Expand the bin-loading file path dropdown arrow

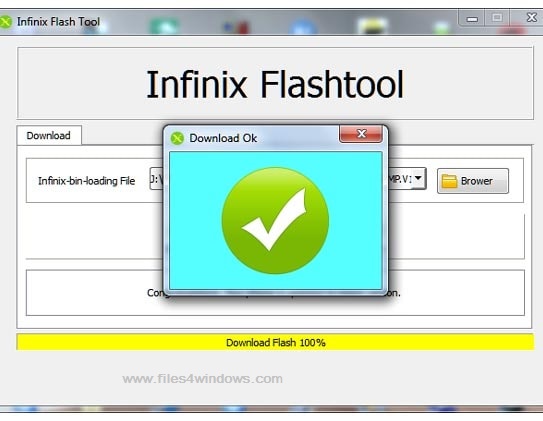(418, 178)
